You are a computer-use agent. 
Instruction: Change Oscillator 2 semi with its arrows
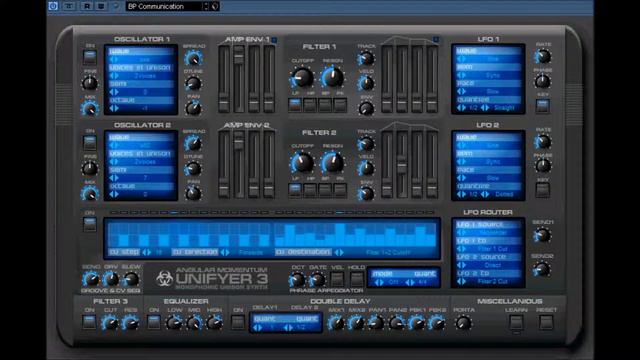pyautogui.click(x=114, y=178)
